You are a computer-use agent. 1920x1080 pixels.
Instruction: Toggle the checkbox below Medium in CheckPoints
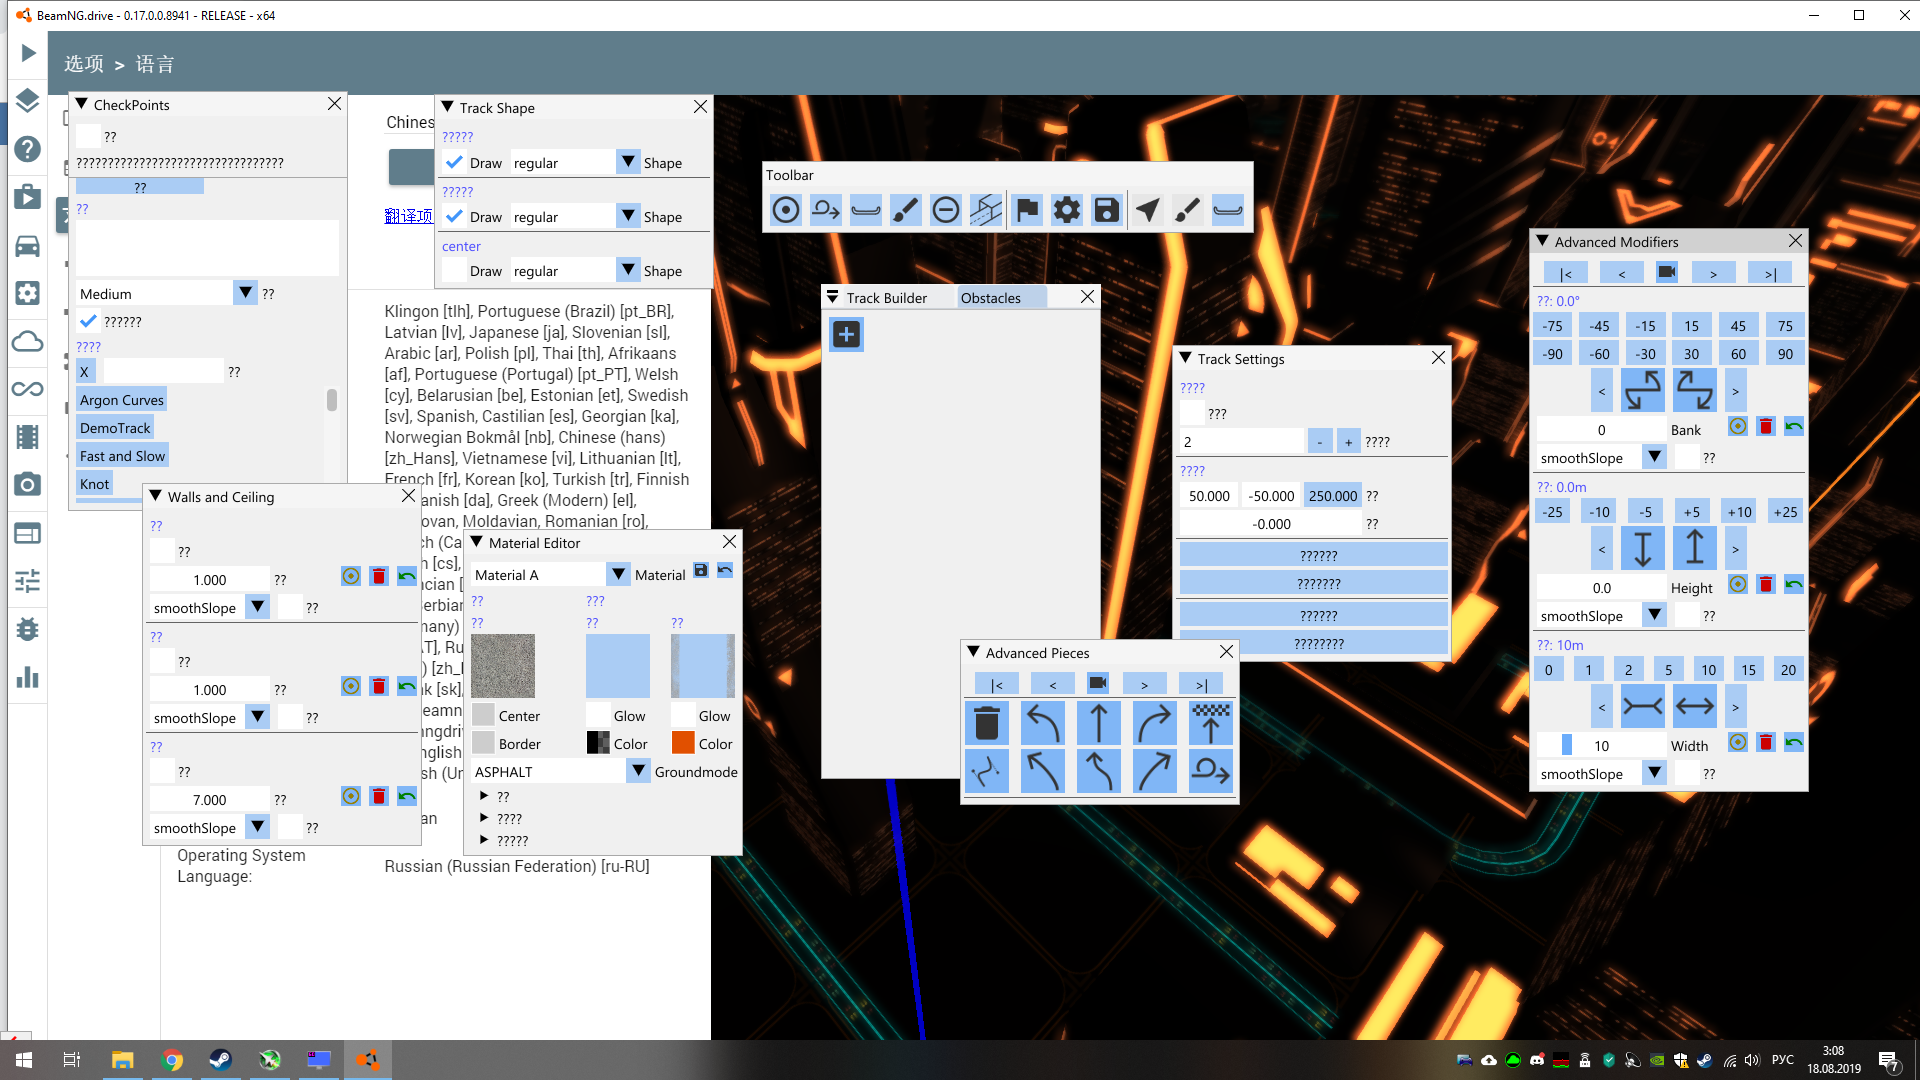point(89,321)
